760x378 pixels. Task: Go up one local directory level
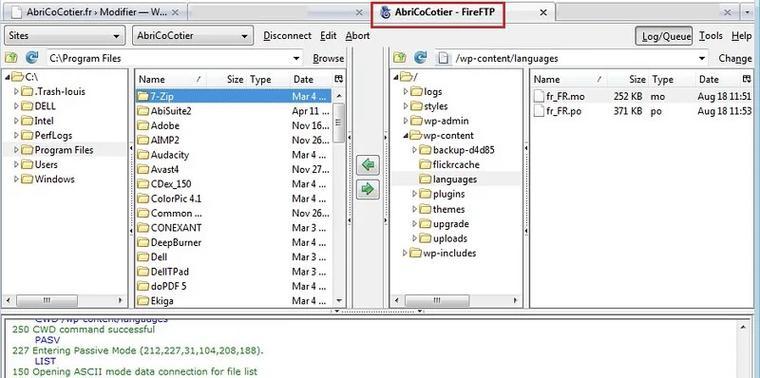[x=11, y=58]
